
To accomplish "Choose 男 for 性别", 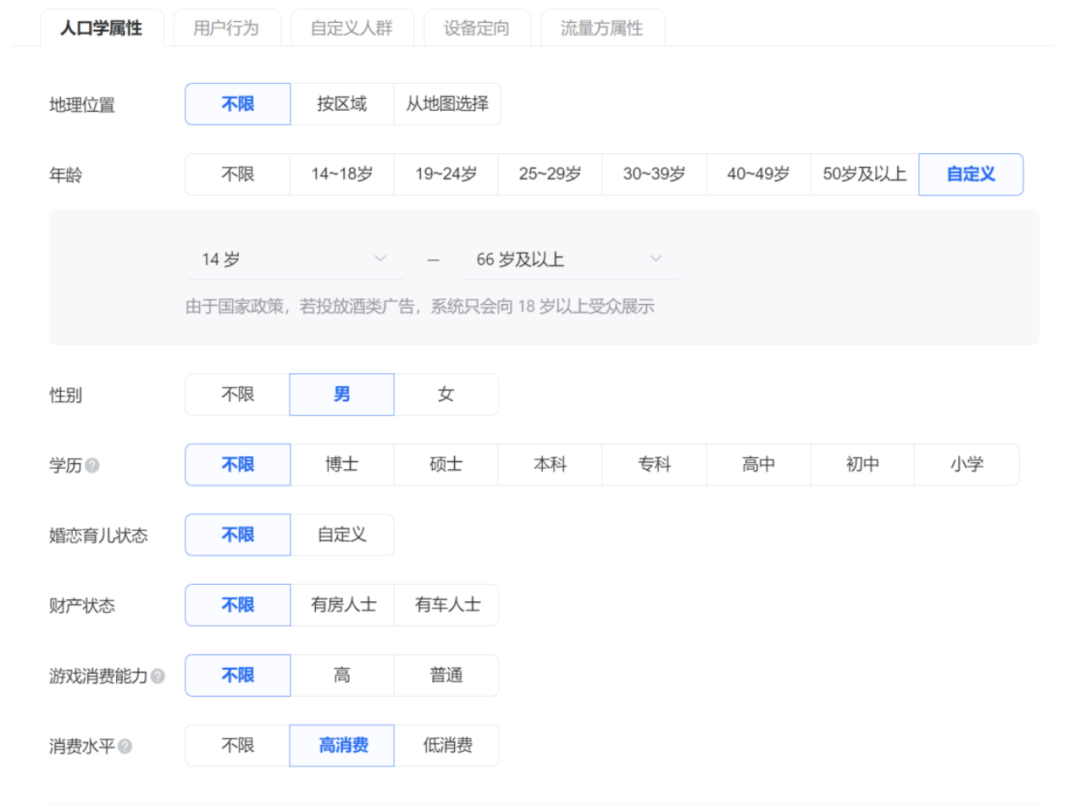I will click(342, 395).
